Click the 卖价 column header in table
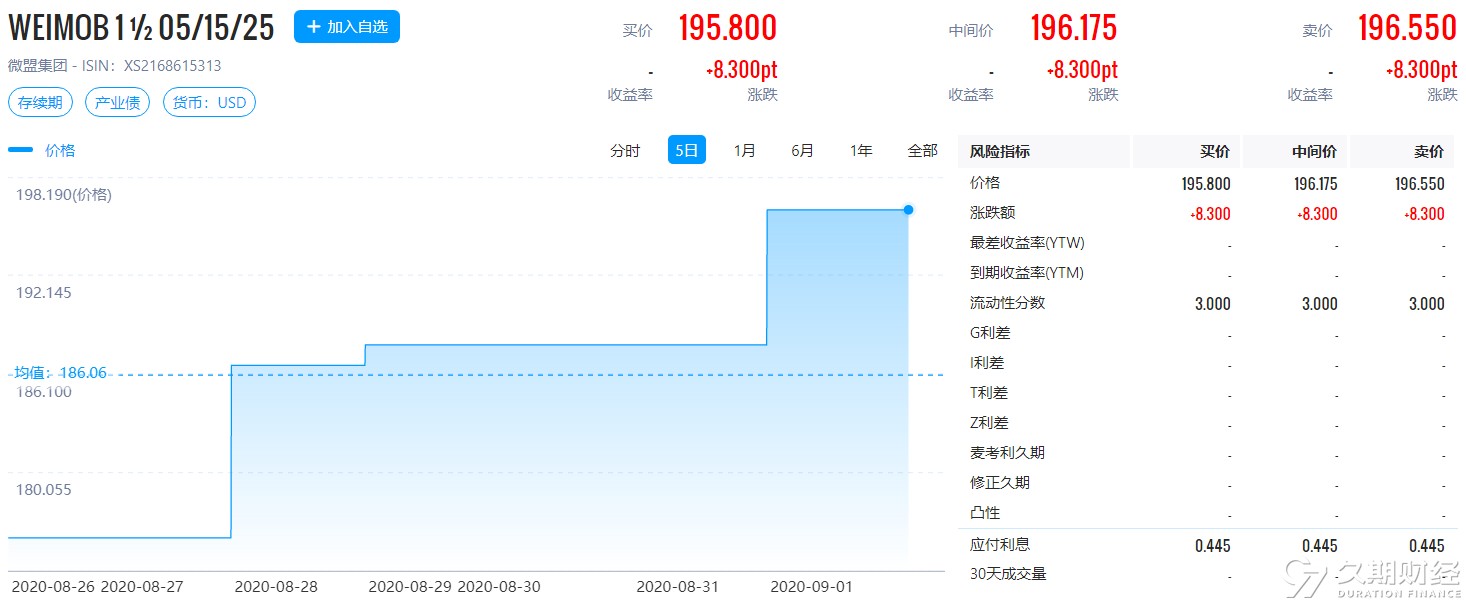The width and height of the screenshot is (1466, 603). (x=1429, y=152)
